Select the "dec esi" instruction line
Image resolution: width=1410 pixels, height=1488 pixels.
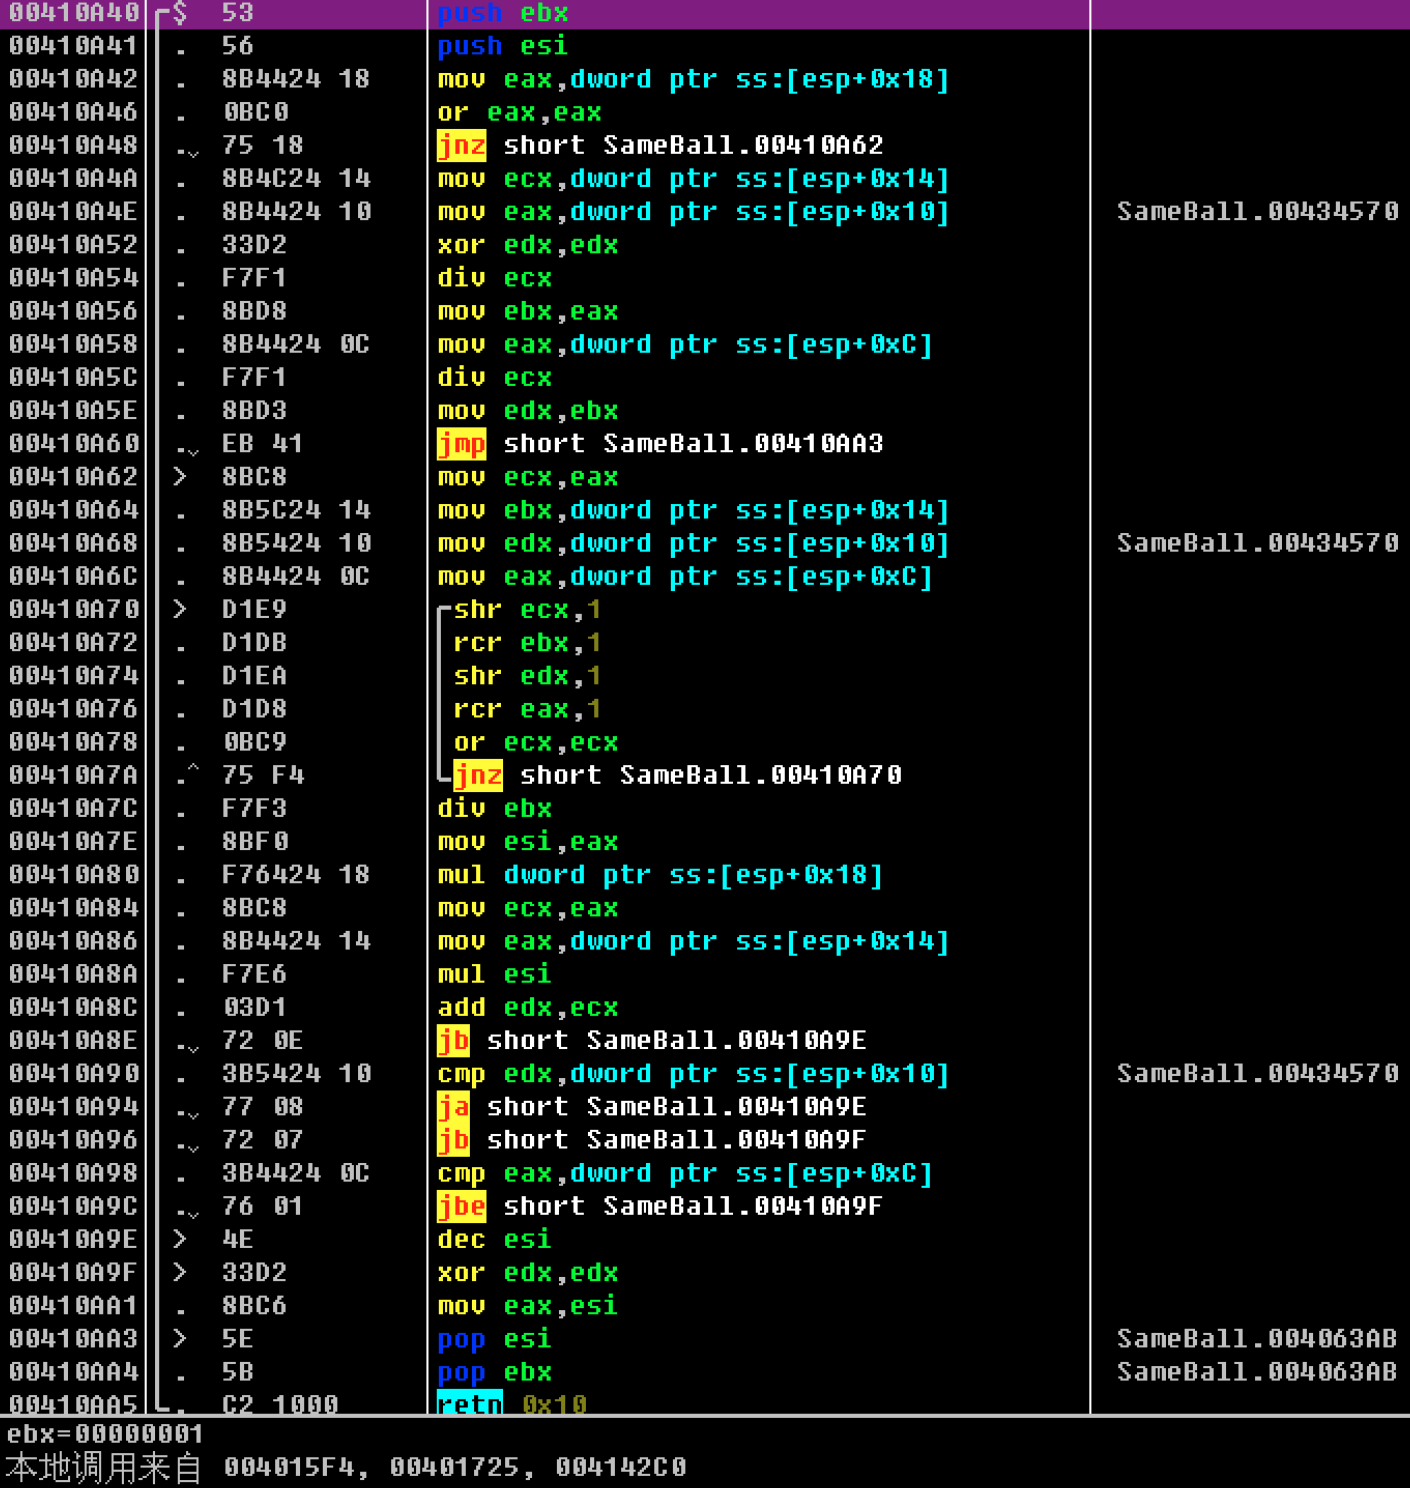(495, 1239)
